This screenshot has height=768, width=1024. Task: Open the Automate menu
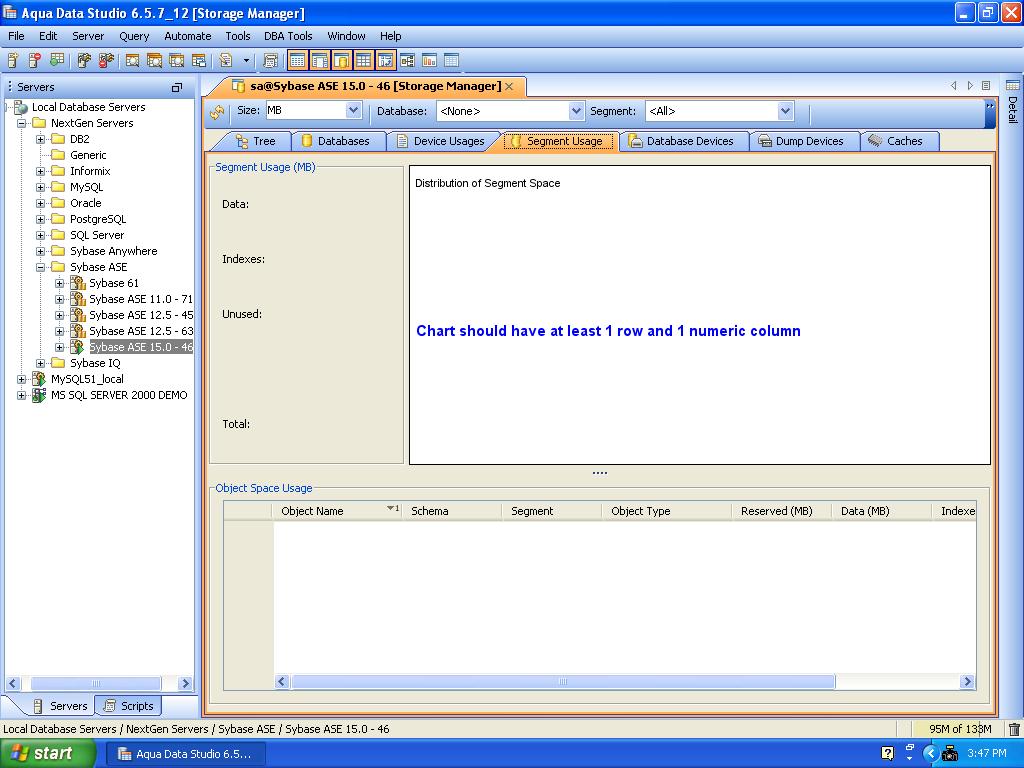187,36
